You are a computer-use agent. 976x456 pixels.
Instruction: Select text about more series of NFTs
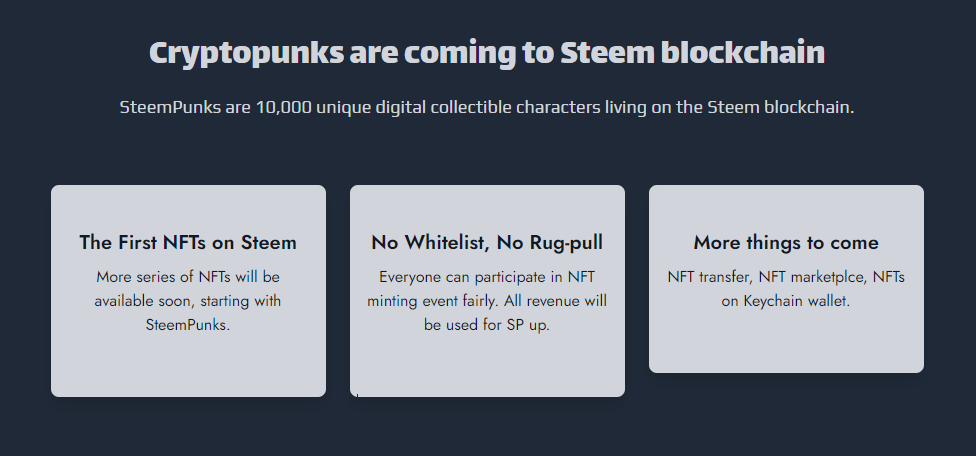(188, 300)
